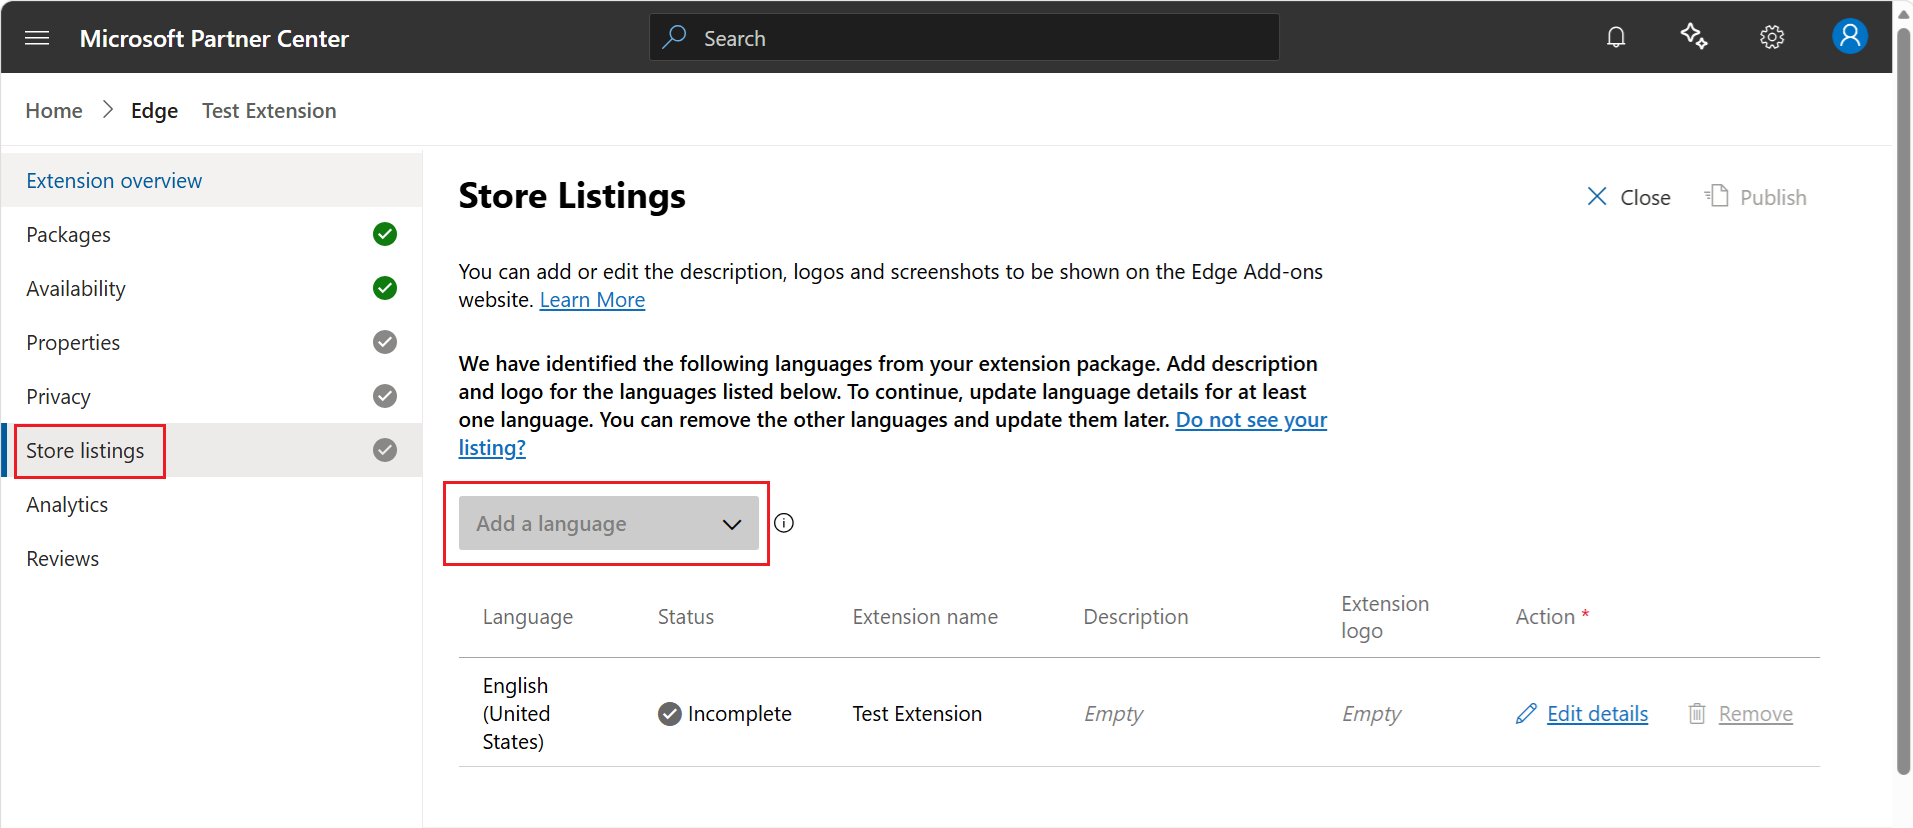The width and height of the screenshot is (1913, 828).
Task: Click into the Search input field
Action: point(964,37)
